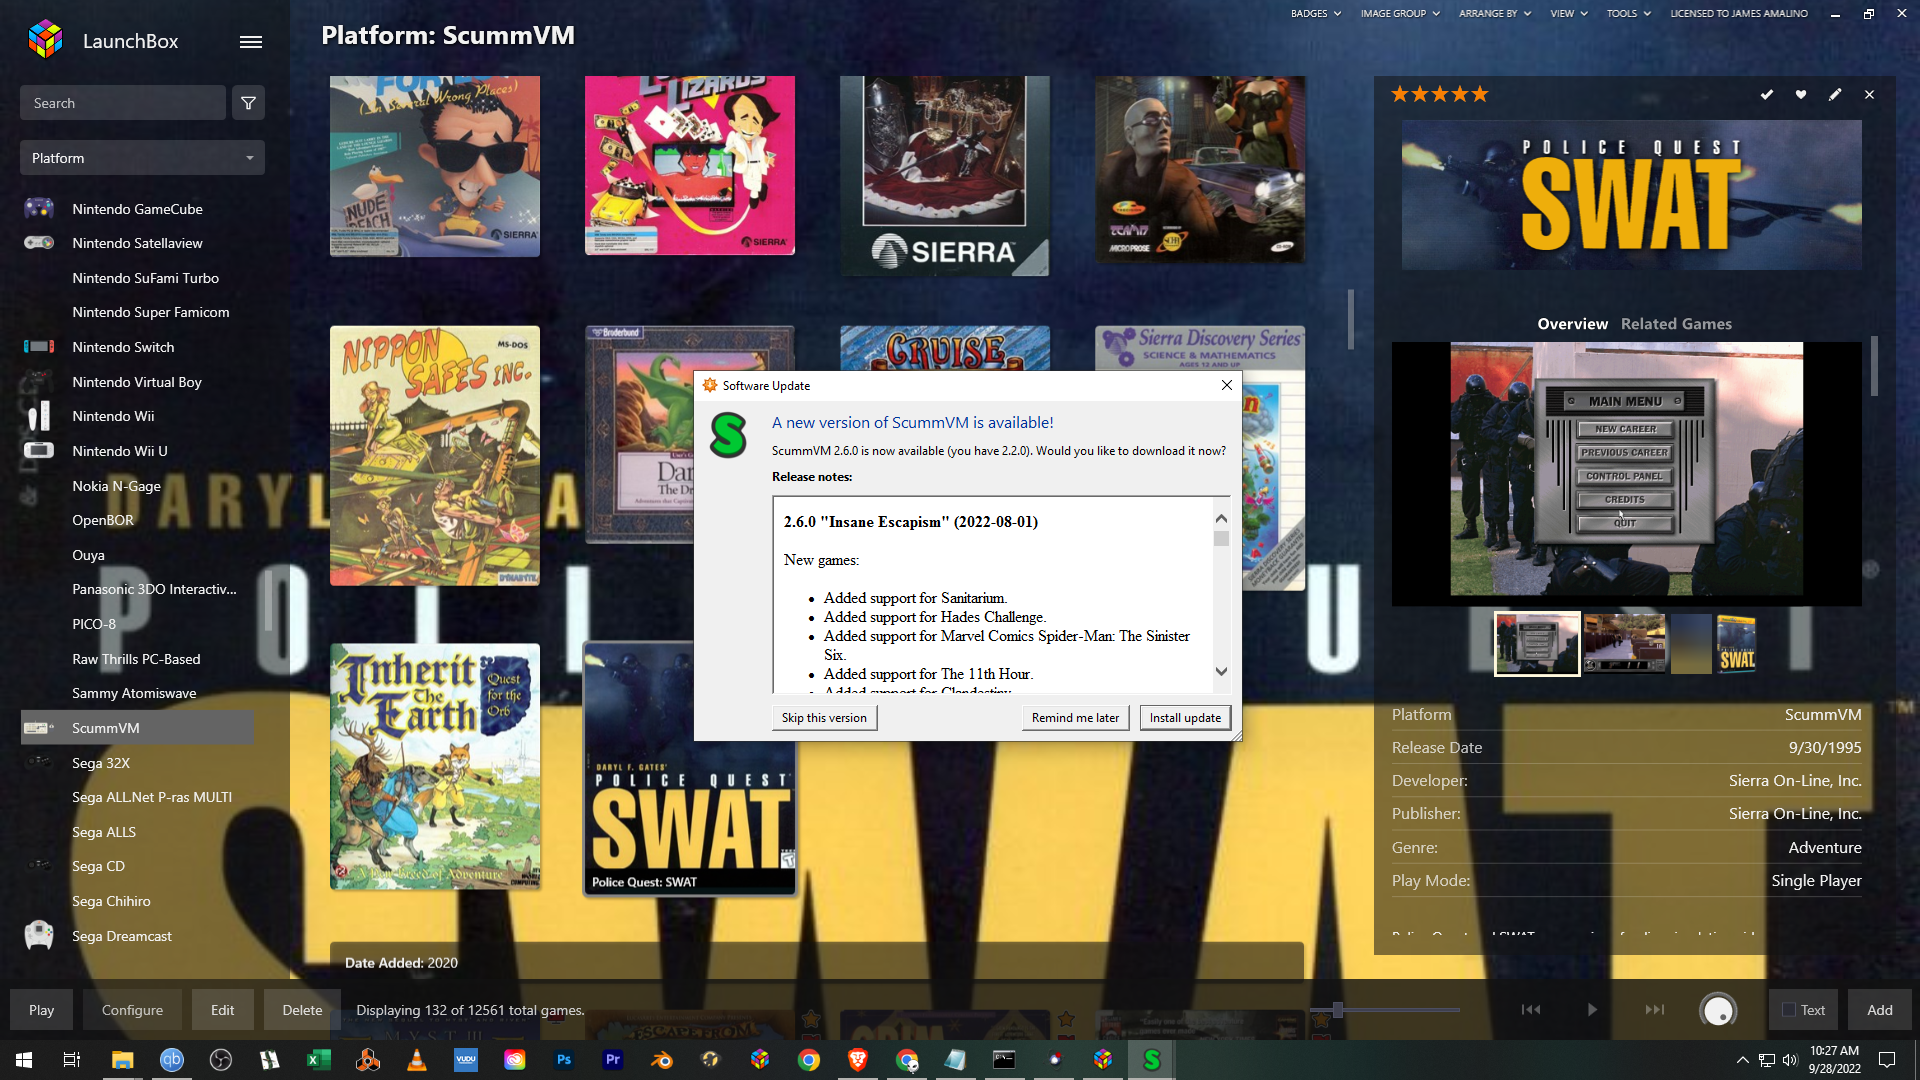Click the details panel scrollbar
Viewport: 1920px width, 1080px height.
[x=1874, y=366]
